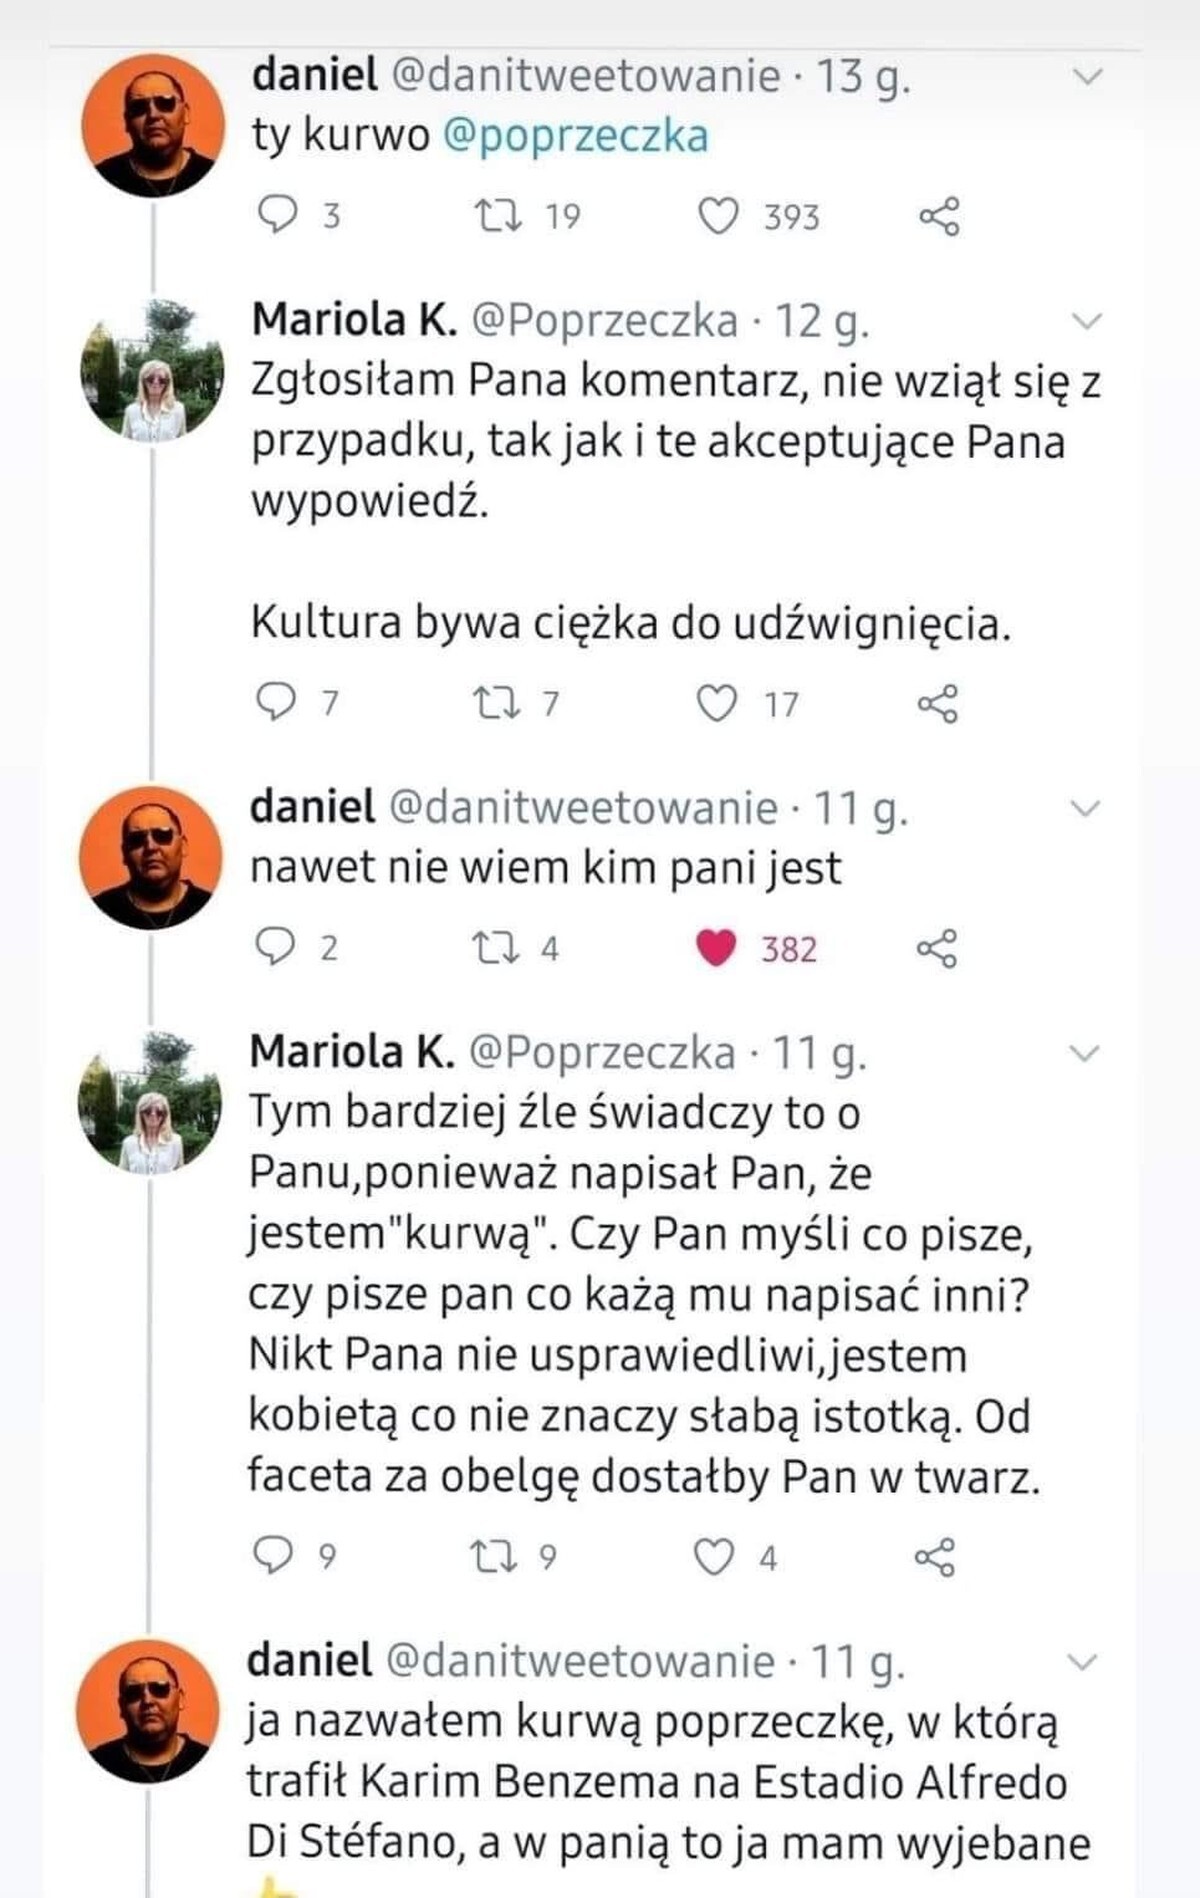Reply to the "ty kurwo" tweet
The image size is (1200, 1898).
[277, 214]
